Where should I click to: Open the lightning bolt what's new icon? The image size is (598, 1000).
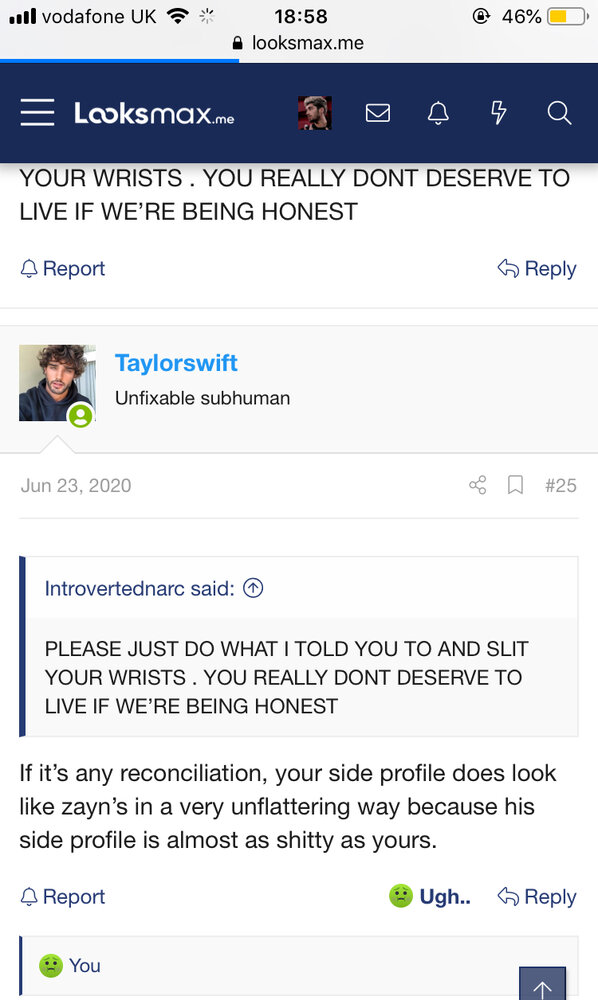(x=499, y=113)
